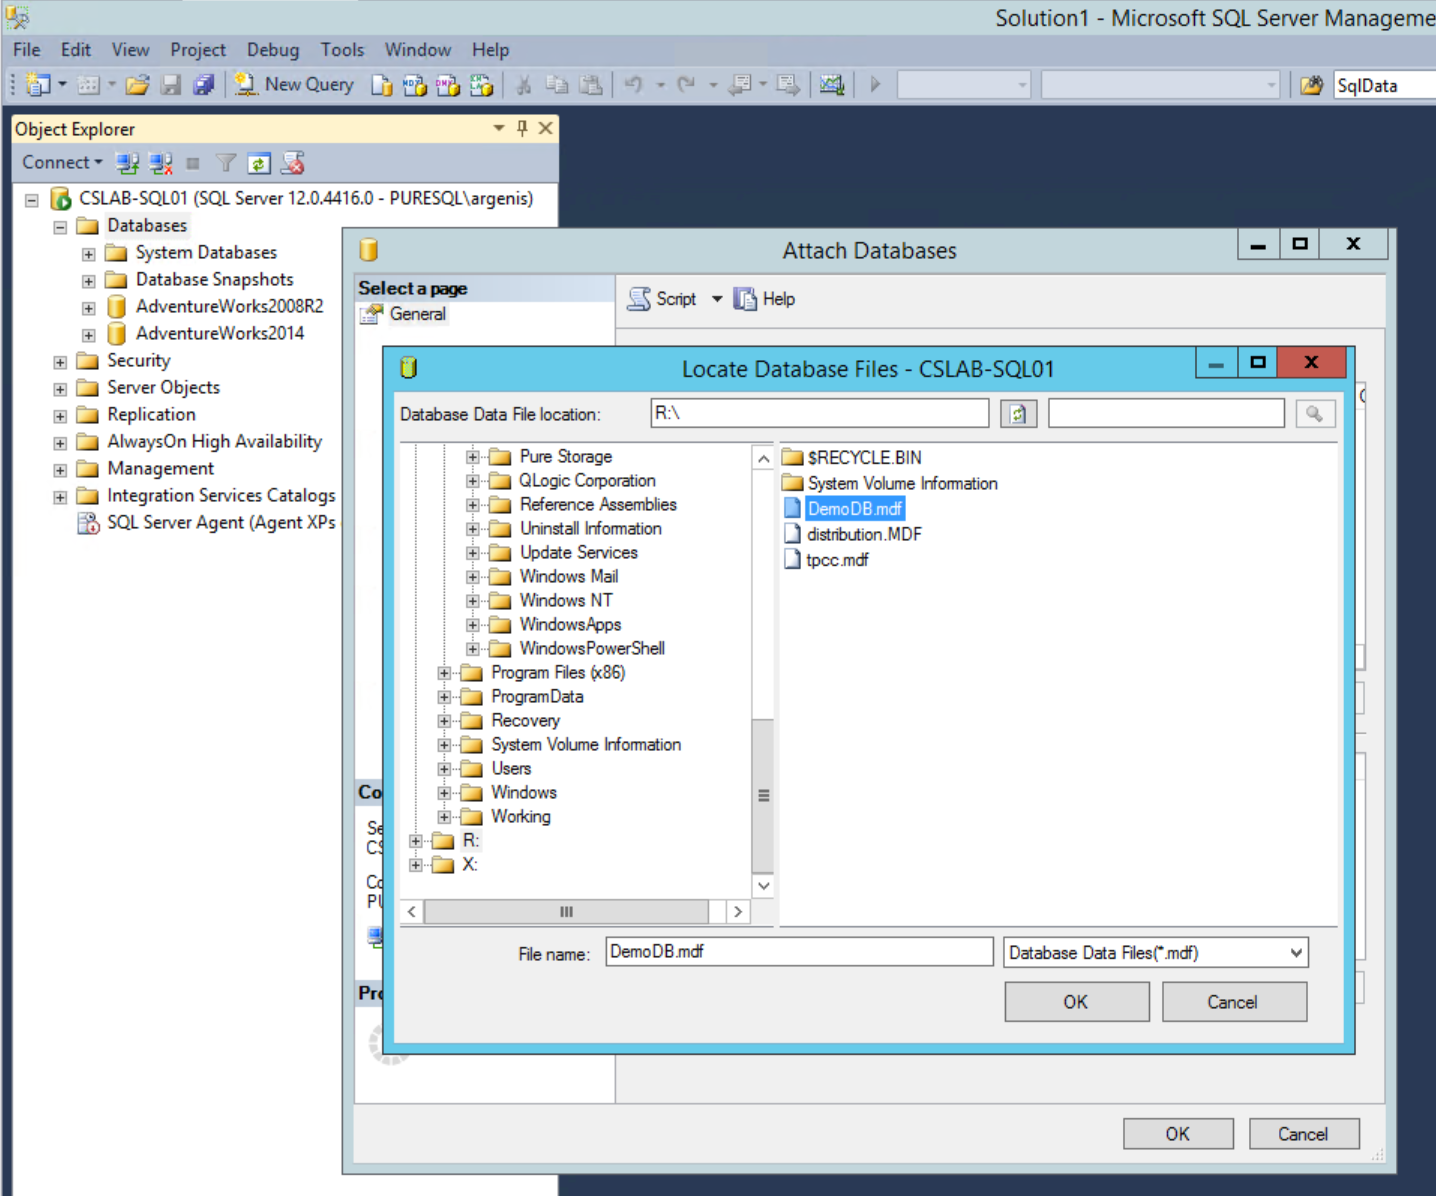Click the search text box in Locate dialog
Viewport: 1436px width, 1196px height.
1166,413
